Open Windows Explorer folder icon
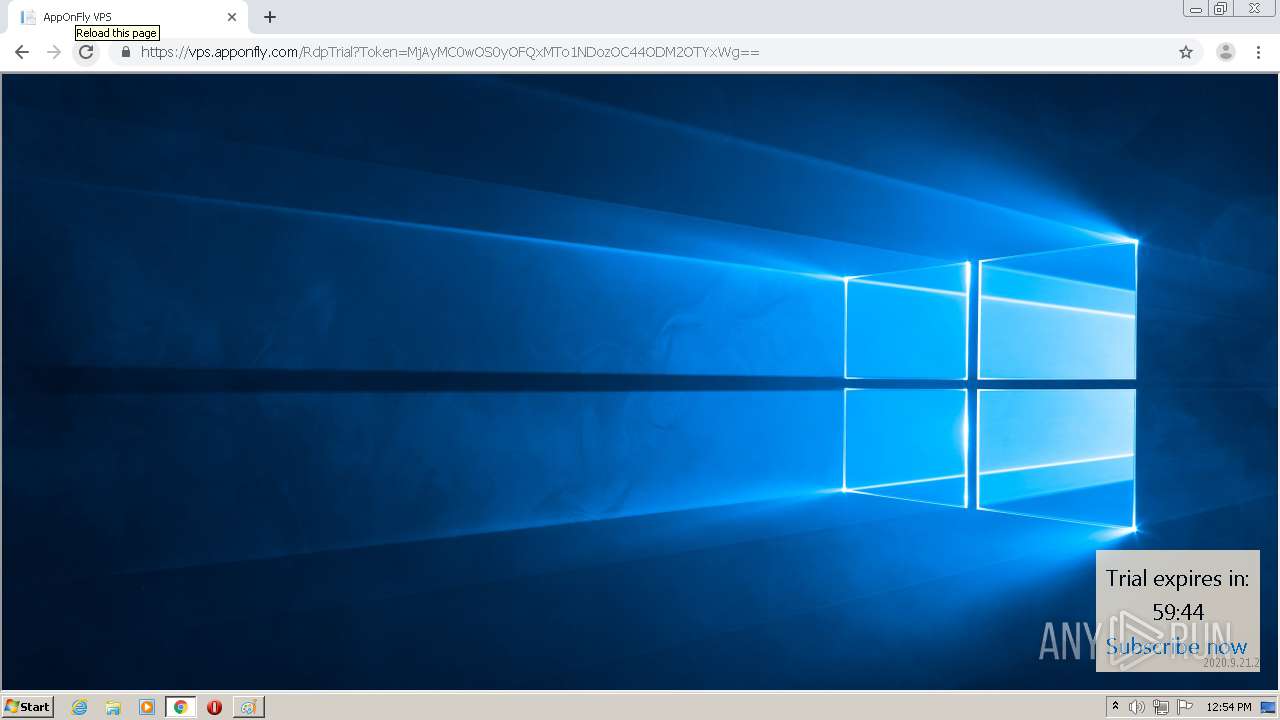1280x720 pixels. tap(113, 707)
